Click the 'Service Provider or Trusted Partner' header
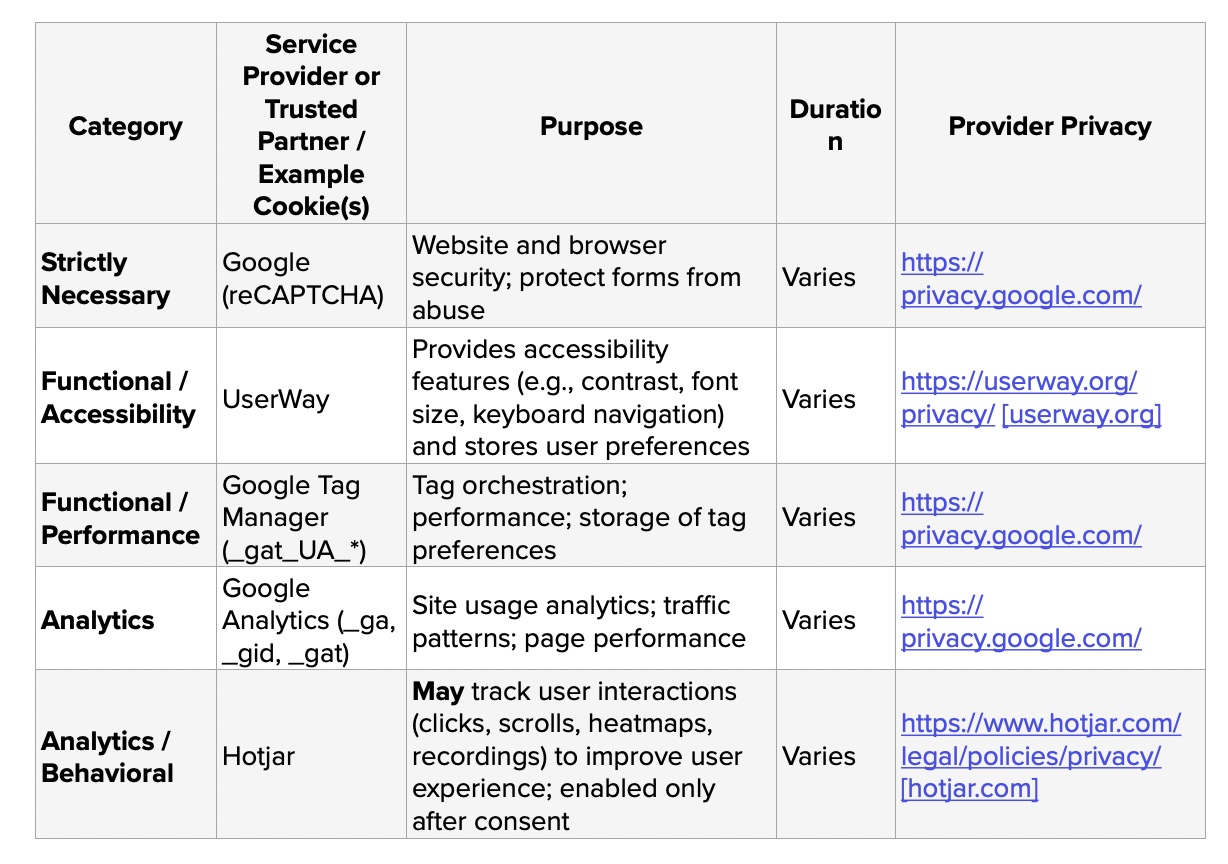Image resolution: width=1228 pixels, height=864 pixels. [311, 125]
